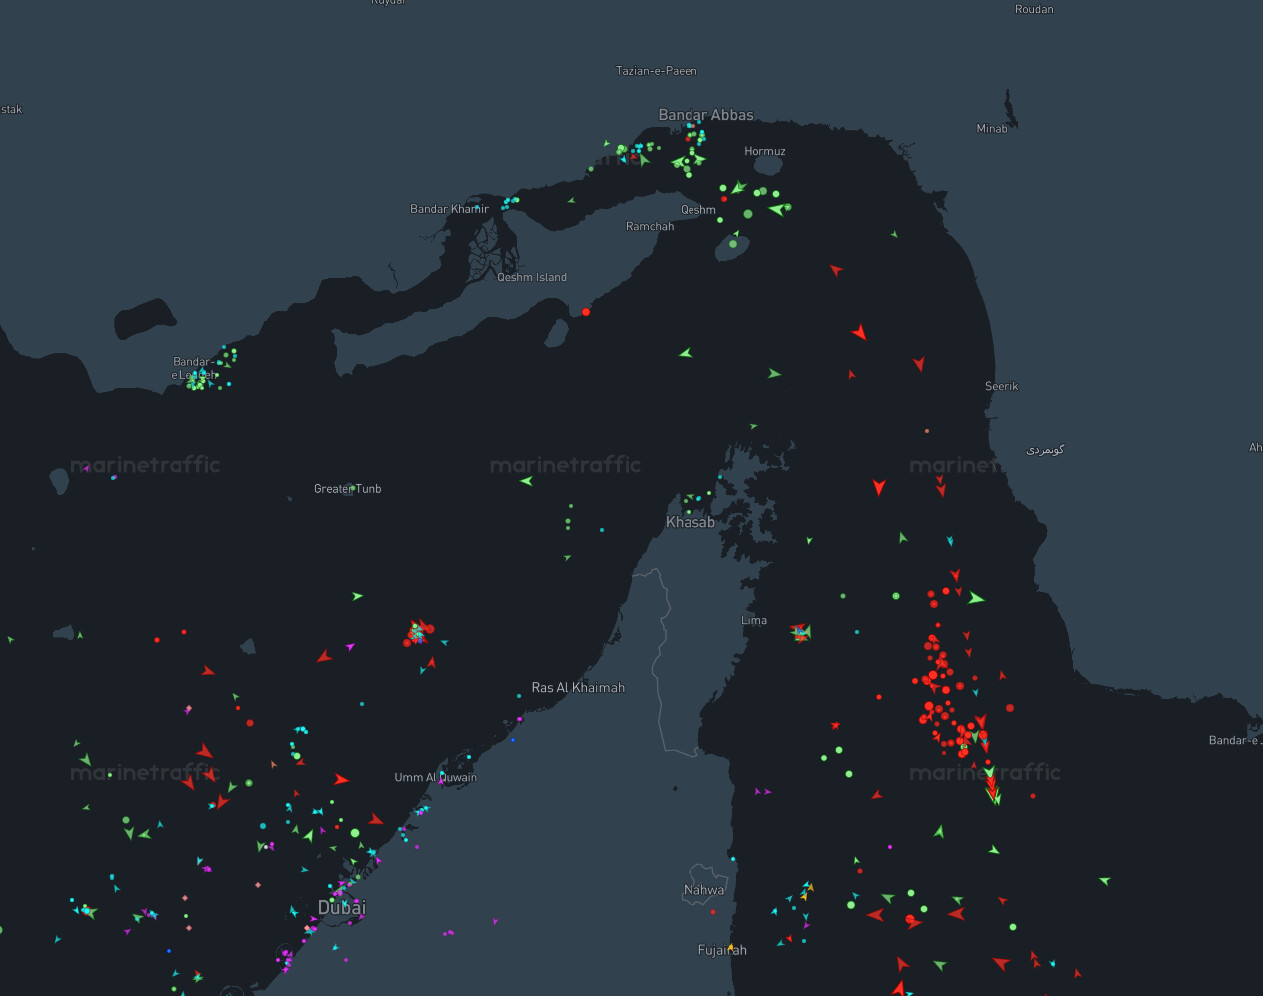Select the red dot vessel inside Nahwa enclave
The width and height of the screenshot is (1263, 996).
tap(713, 912)
